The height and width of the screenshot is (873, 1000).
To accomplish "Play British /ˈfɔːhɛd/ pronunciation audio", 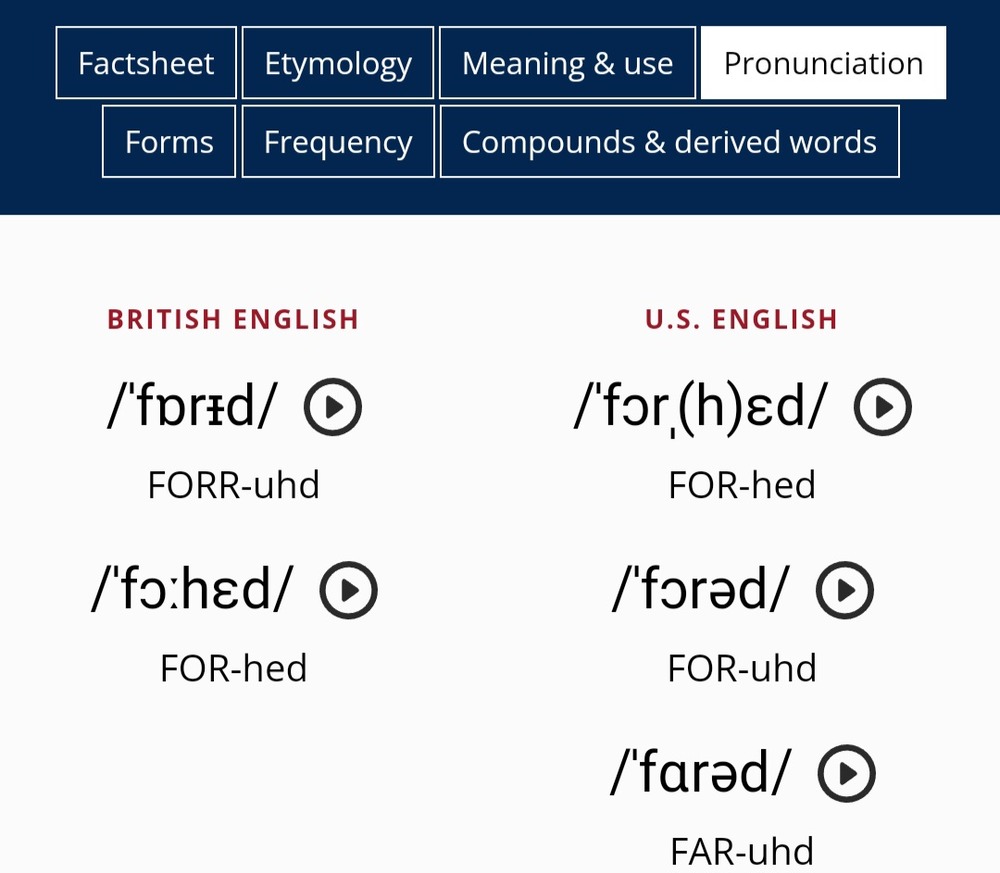I will [x=348, y=590].
